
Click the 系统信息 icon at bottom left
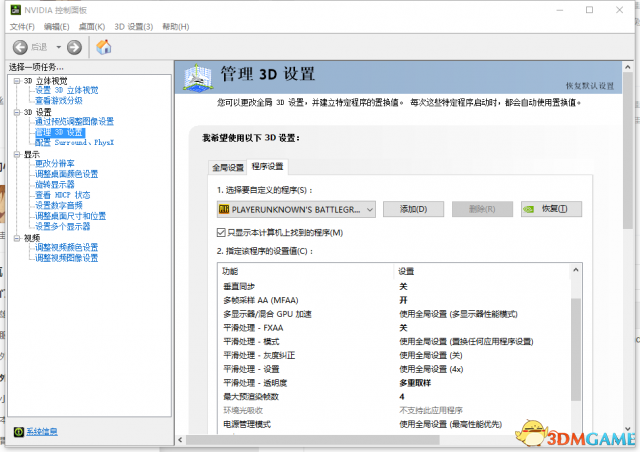coord(18,432)
